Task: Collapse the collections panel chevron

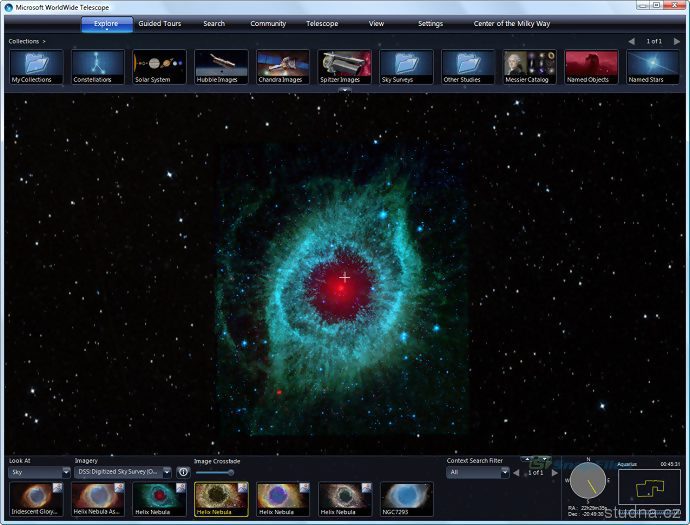Action: [345, 90]
